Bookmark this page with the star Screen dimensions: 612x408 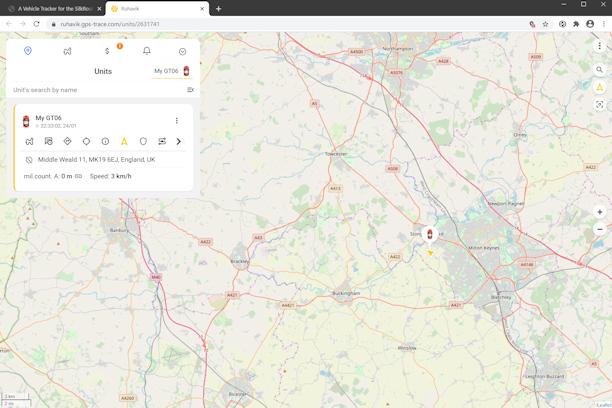545,24
